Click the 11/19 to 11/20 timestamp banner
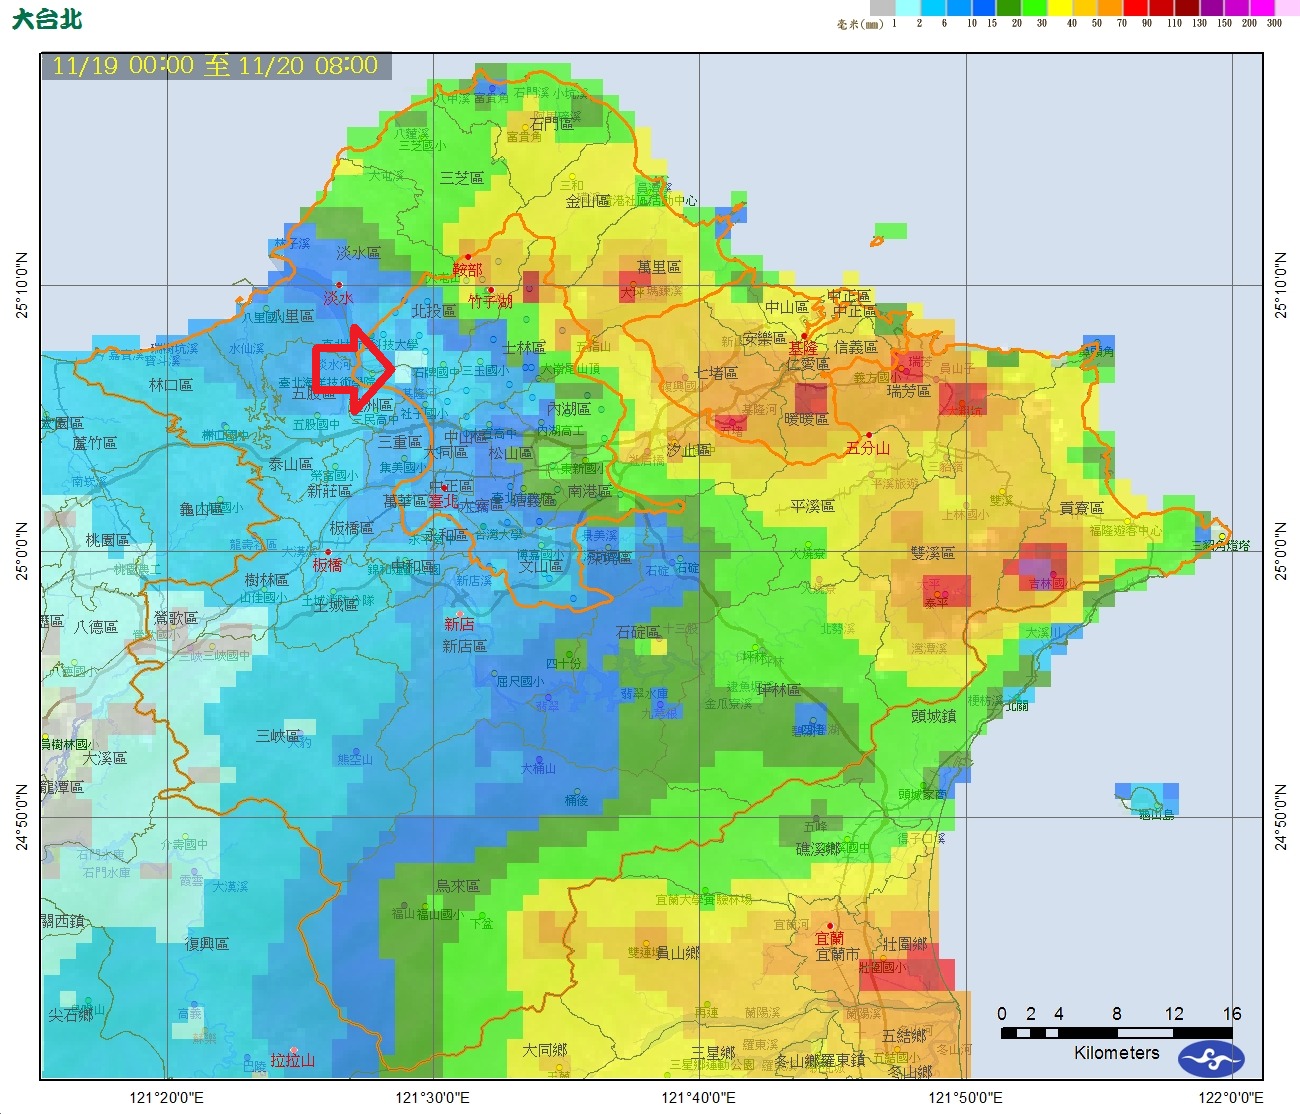Image resolution: width=1300 pixels, height=1114 pixels. coord(215,66)
